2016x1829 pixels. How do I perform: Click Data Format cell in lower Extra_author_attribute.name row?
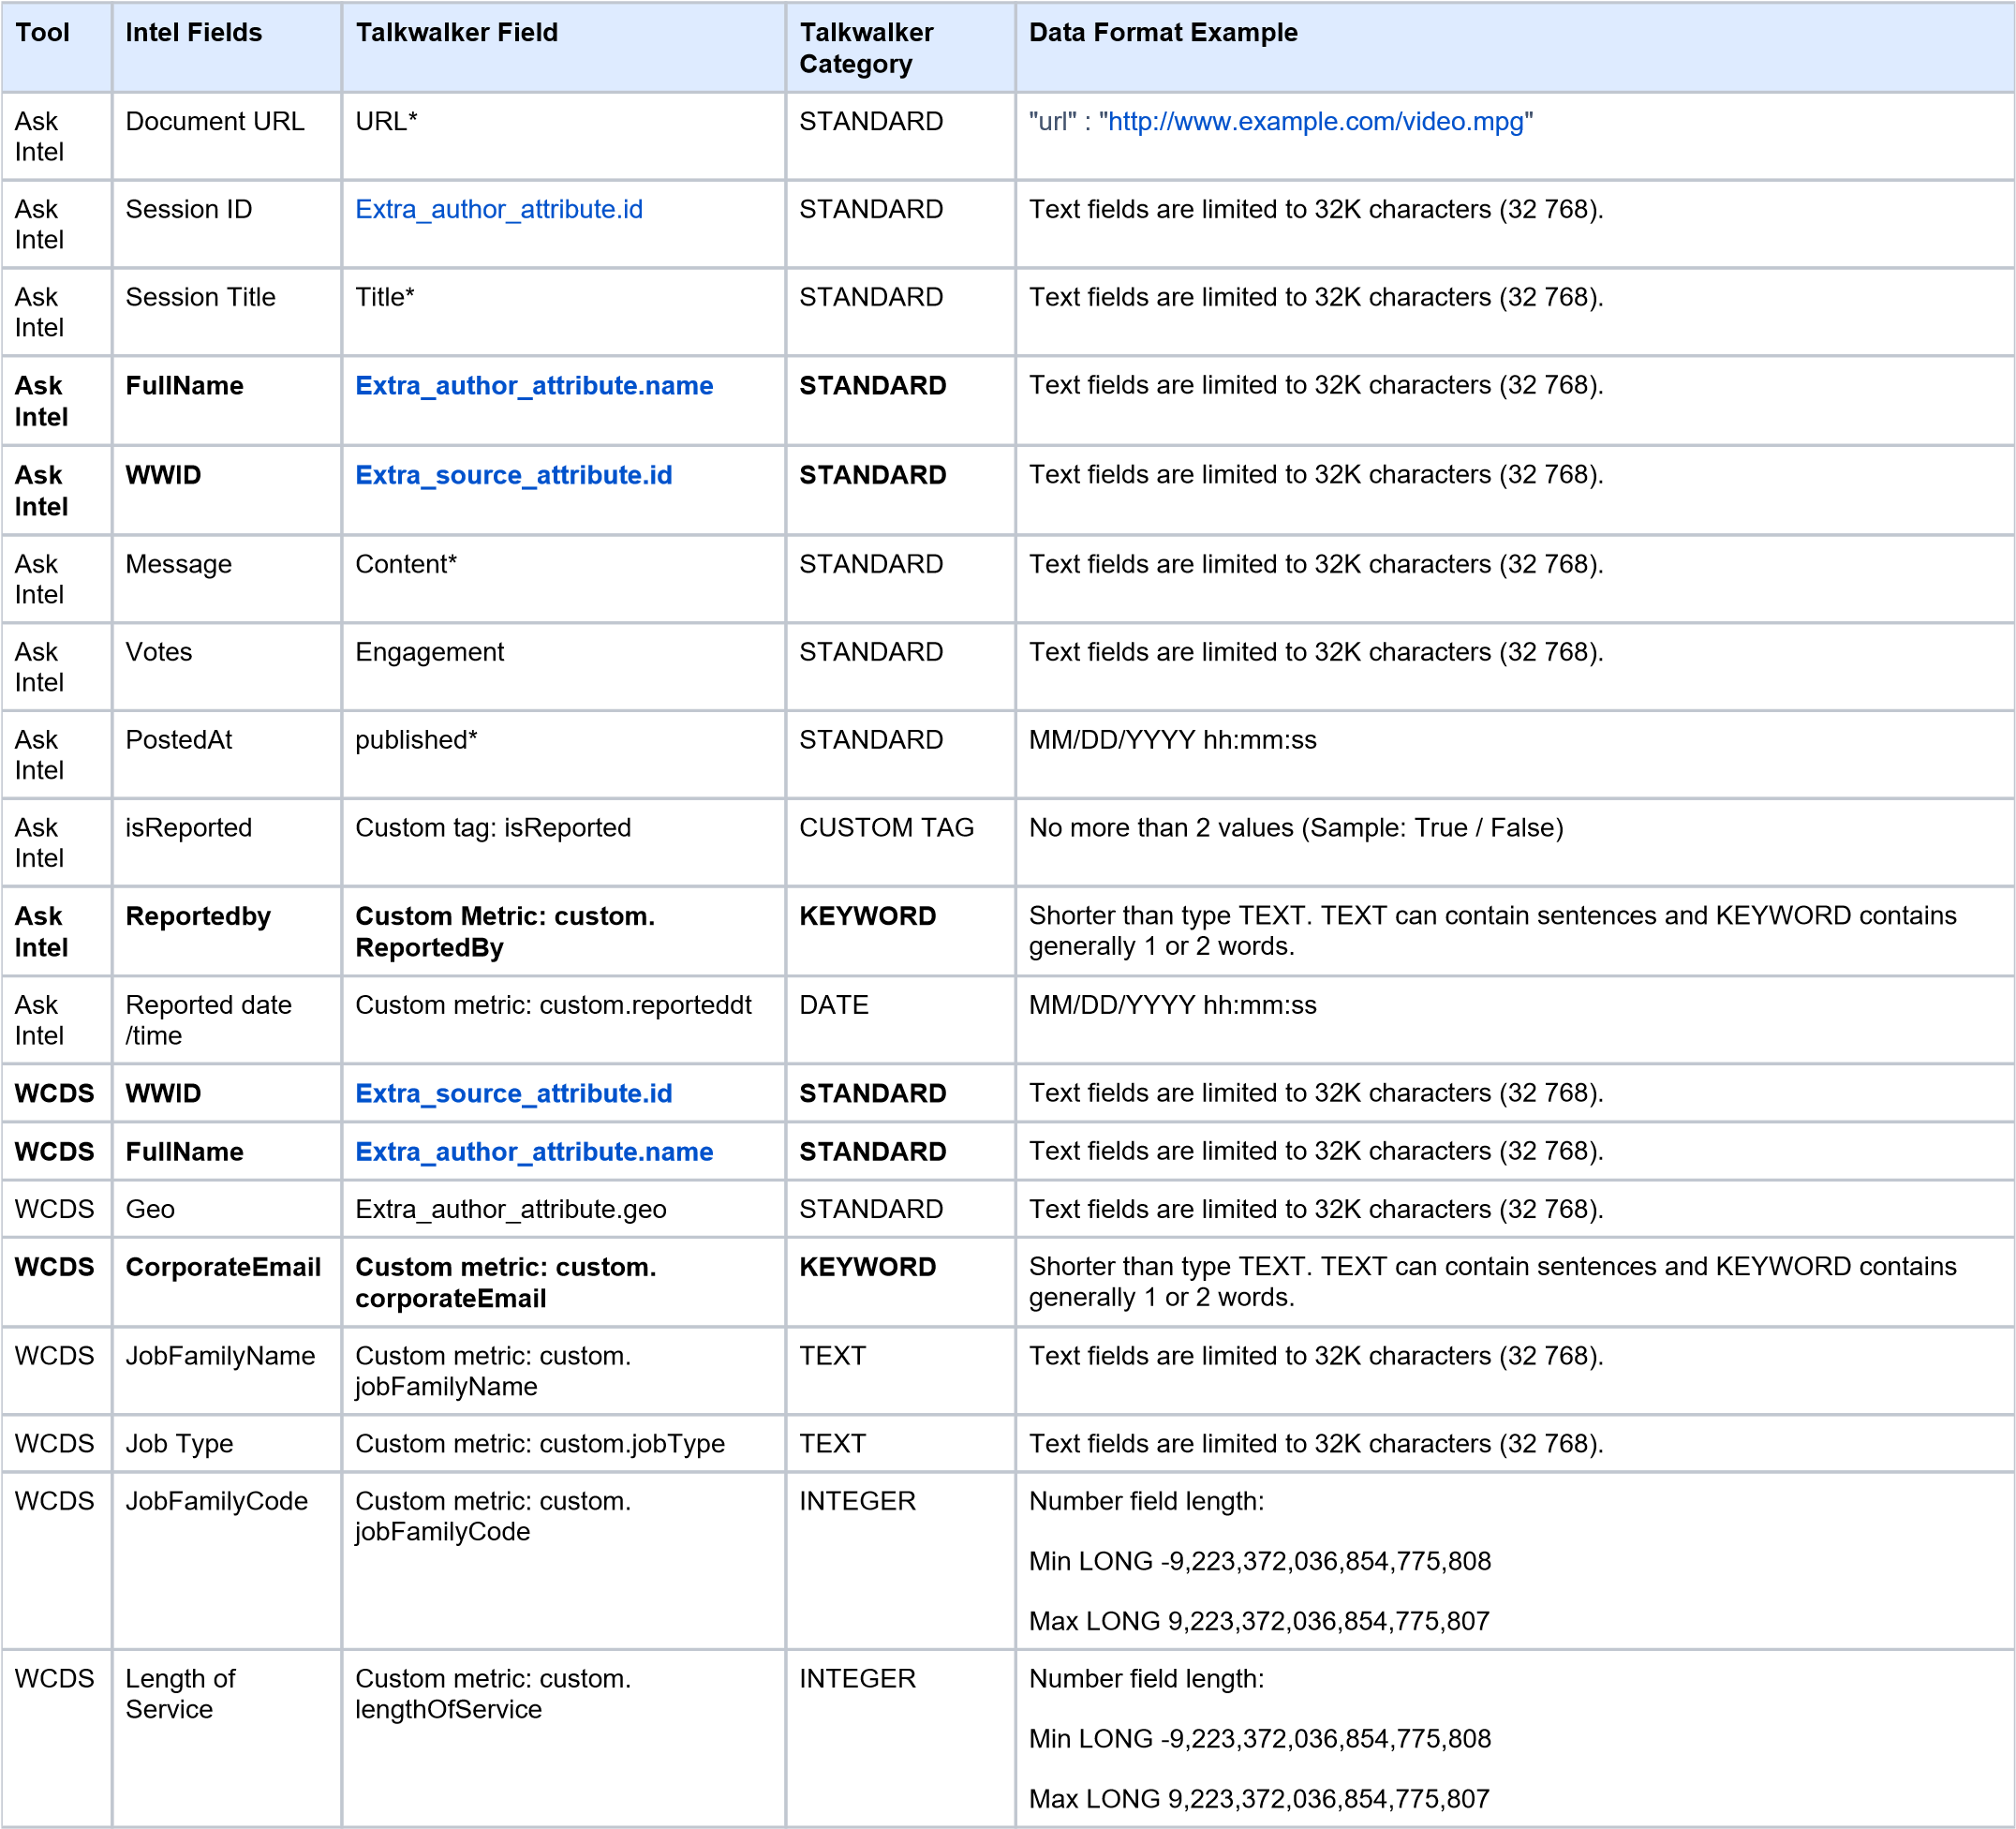tap(1513, 1151)
